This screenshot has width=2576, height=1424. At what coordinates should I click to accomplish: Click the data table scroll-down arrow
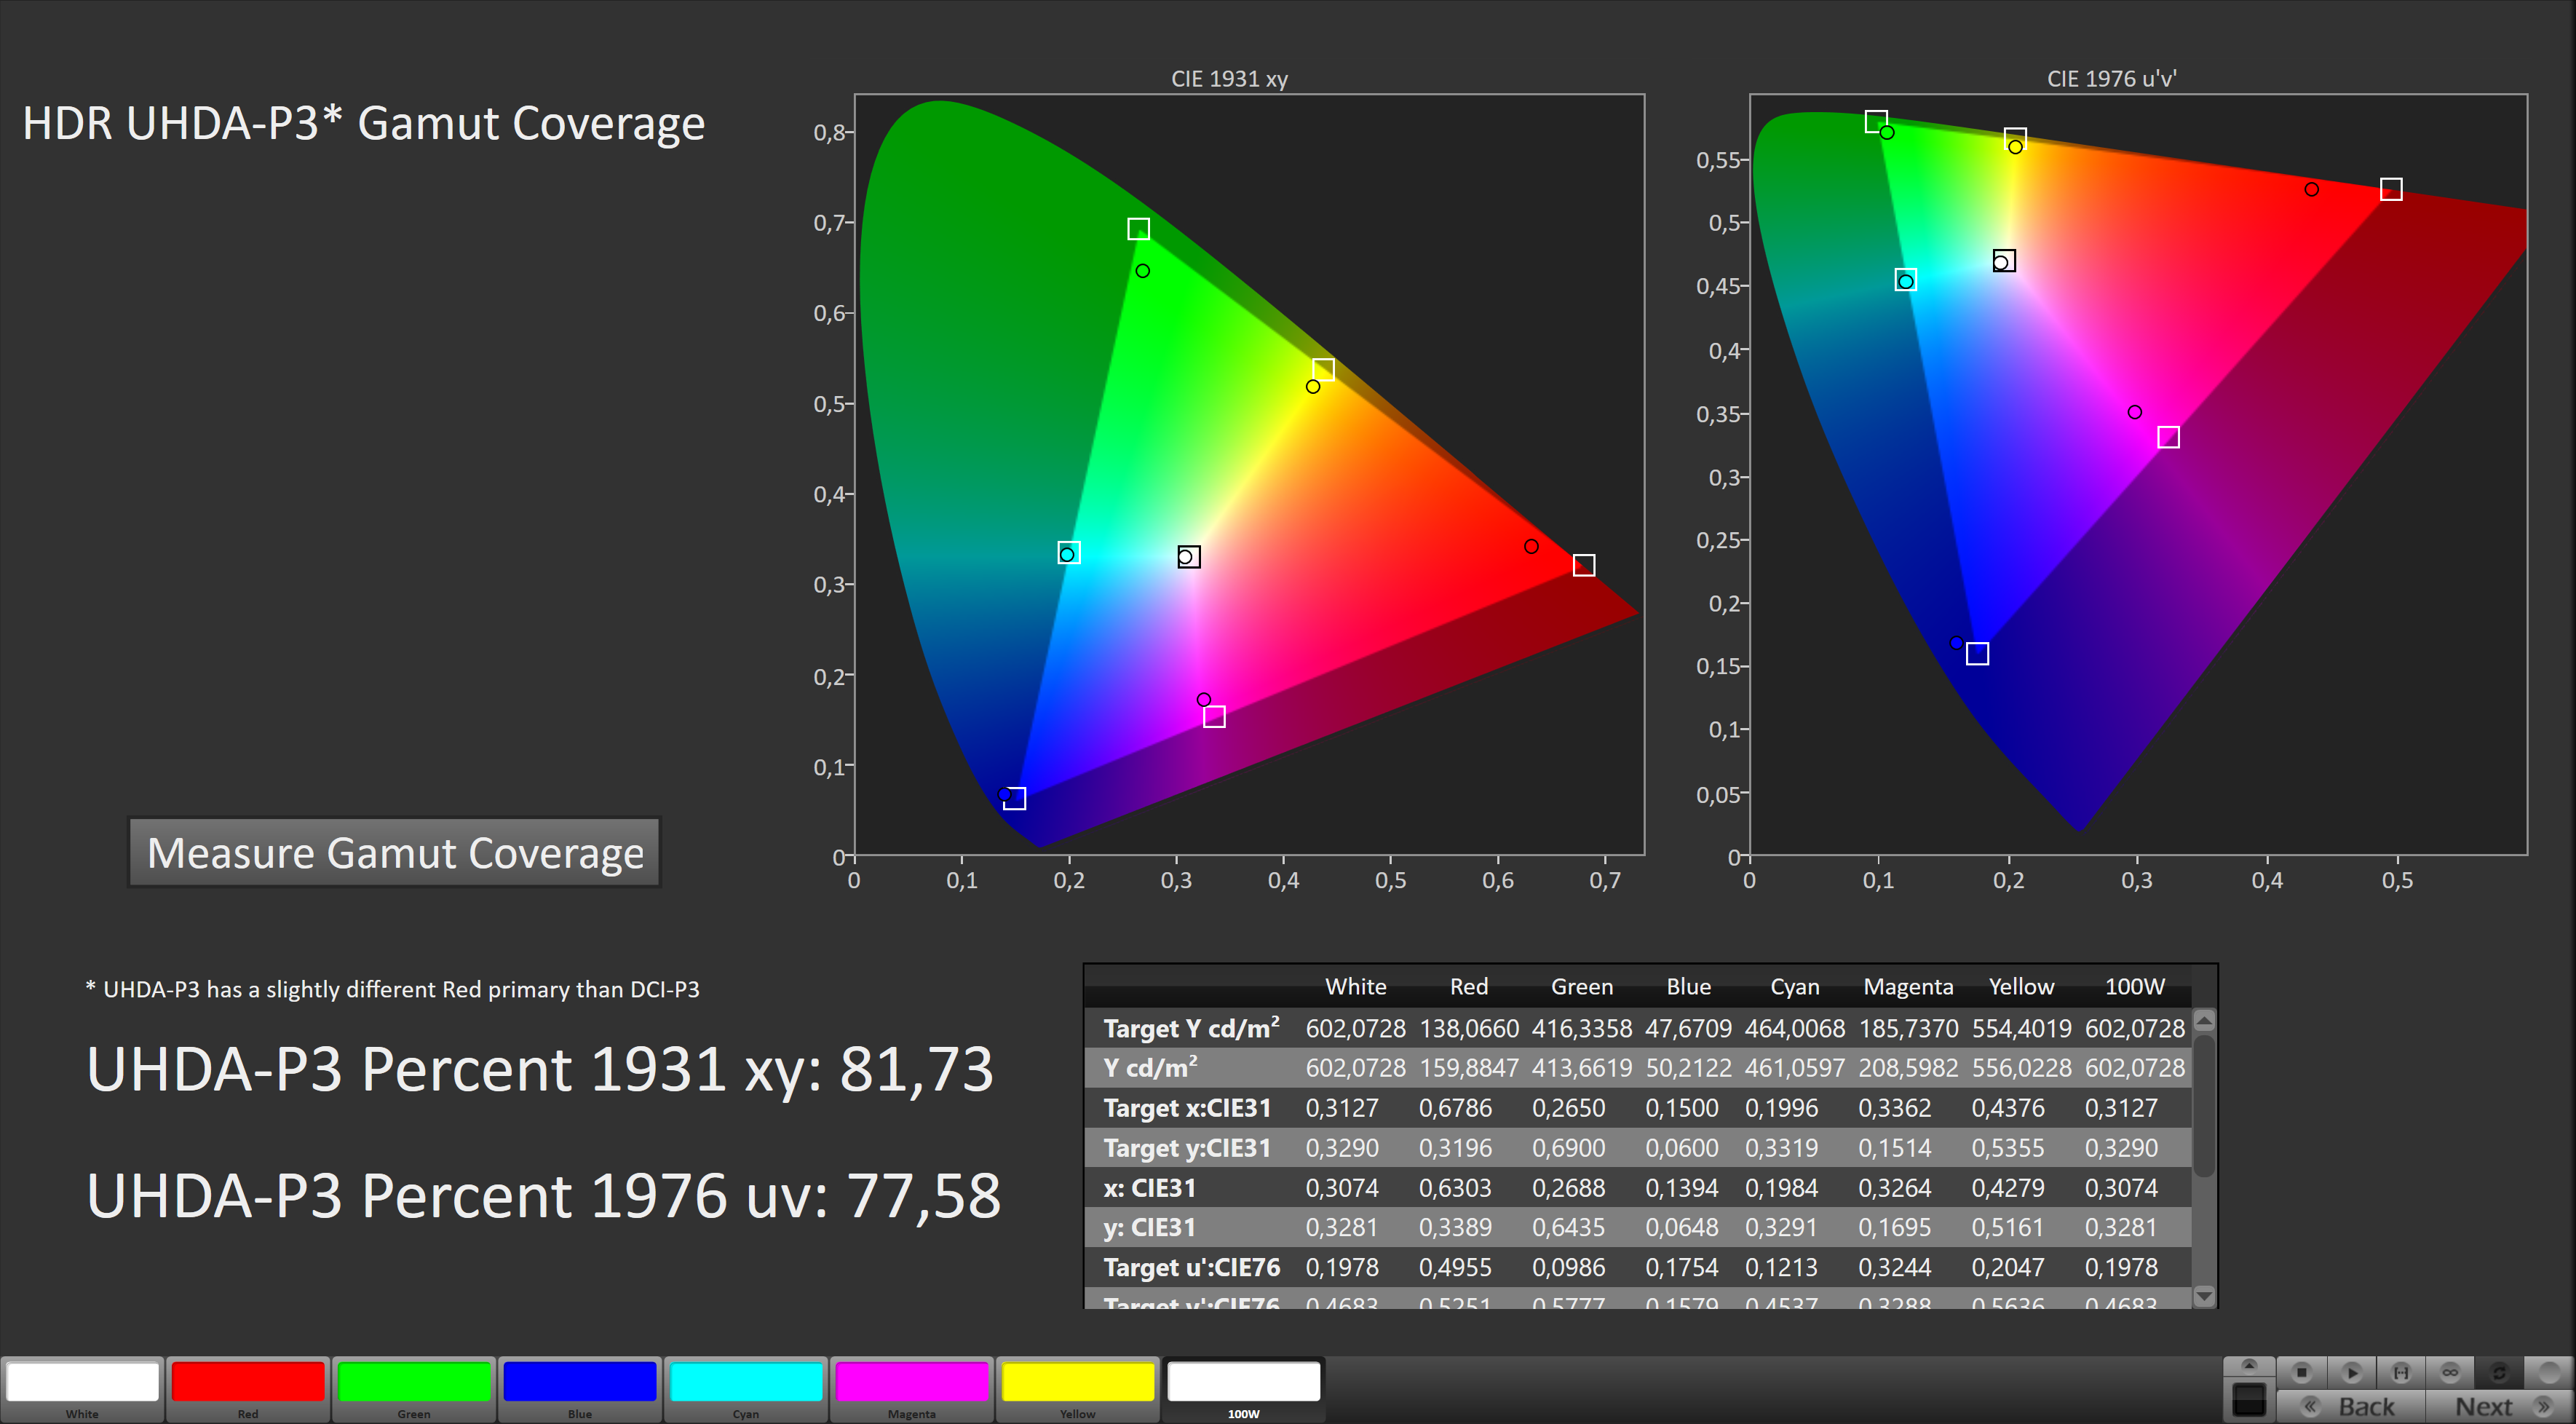pos(2204,1295)
